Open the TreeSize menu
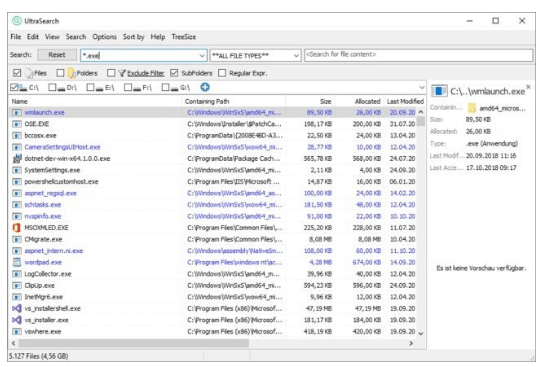541x367 pixels. coord(184,37)
